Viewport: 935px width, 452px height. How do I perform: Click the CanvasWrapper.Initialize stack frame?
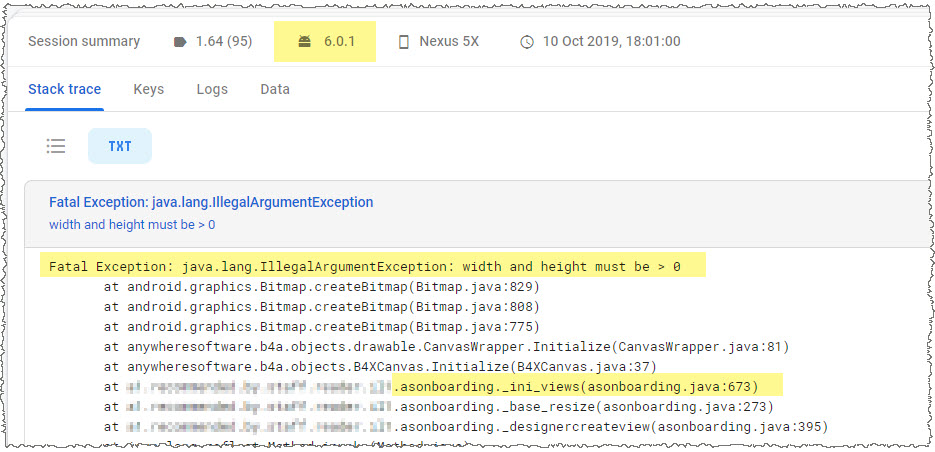446,346
